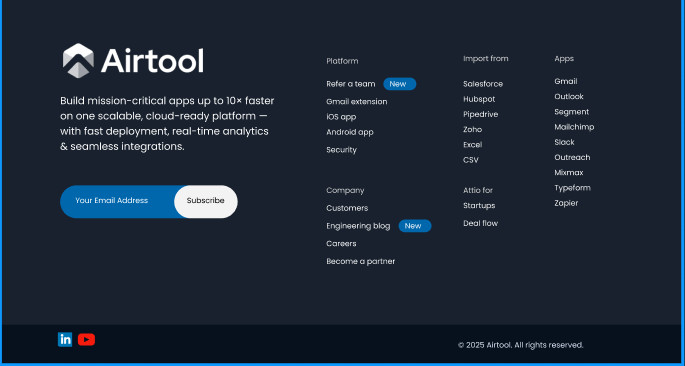The image size is (685, 366).
Task: Open the Typeform app link
Action: (x=572, y=188)
